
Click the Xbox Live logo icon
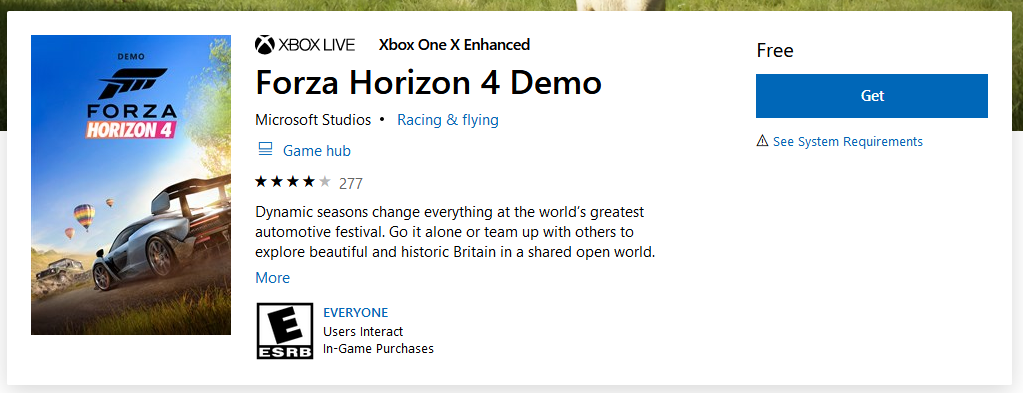coord(265,45)
